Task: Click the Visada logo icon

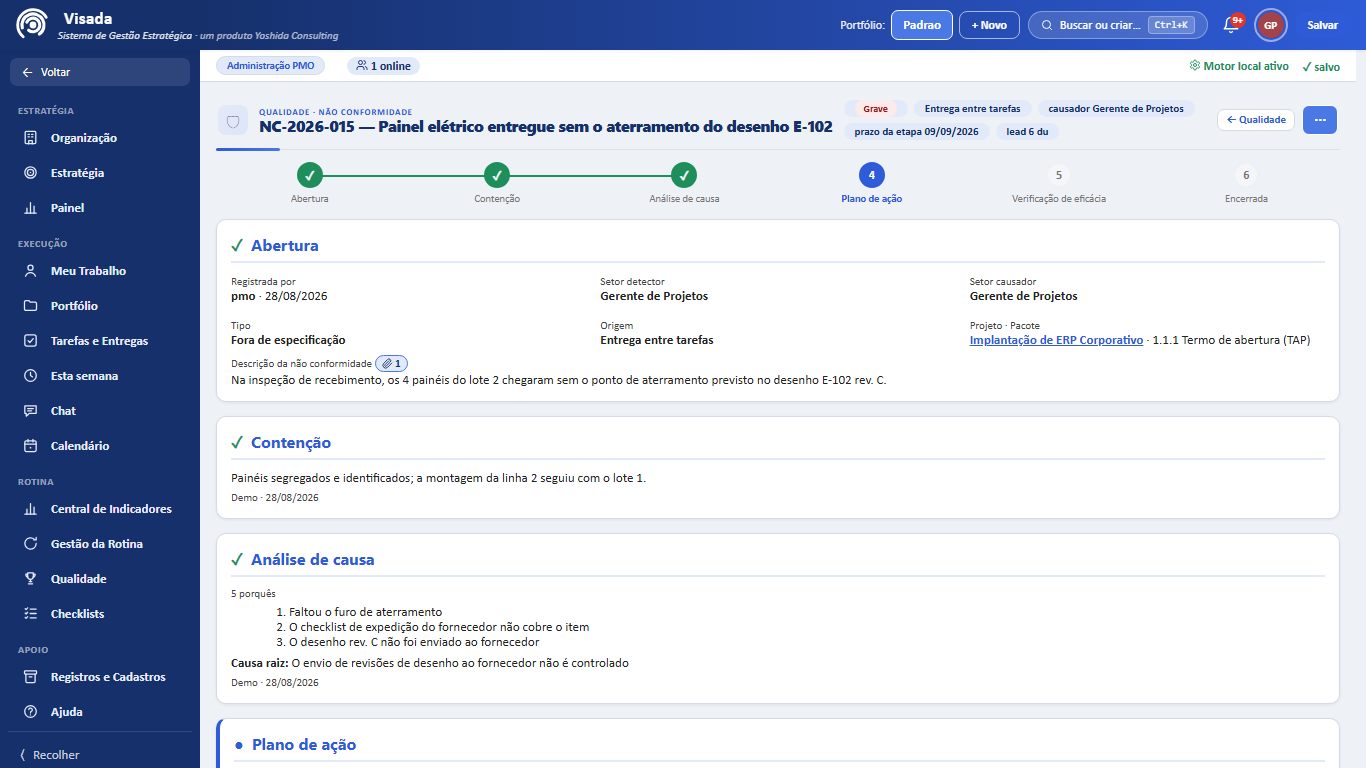Action: coord(32,24)
